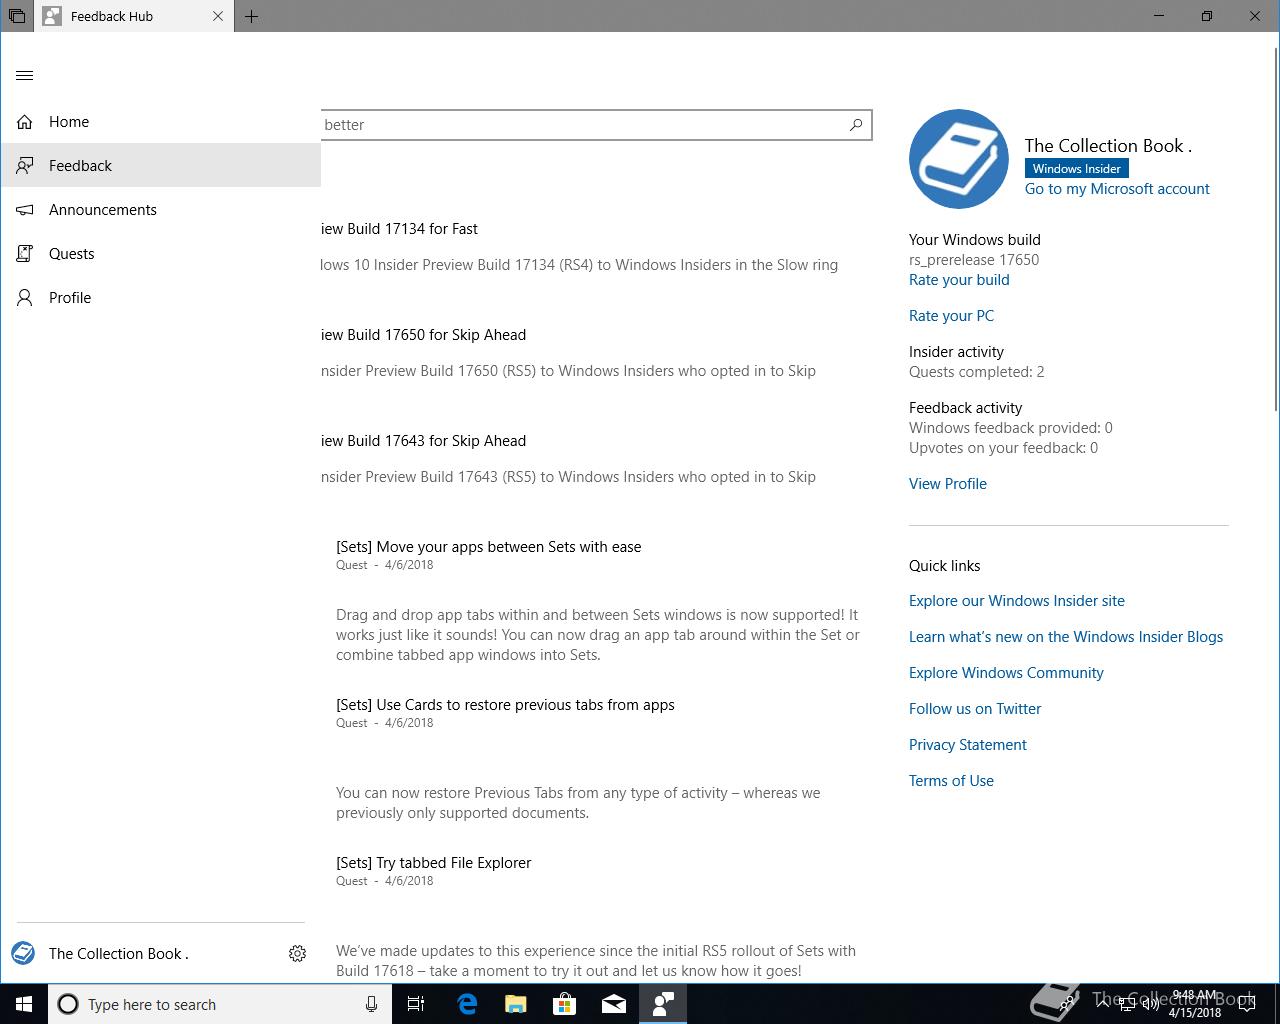Open quest Try tabbed File Explorer
This screenshot has height=1024, width=1280.
(433, 863)
